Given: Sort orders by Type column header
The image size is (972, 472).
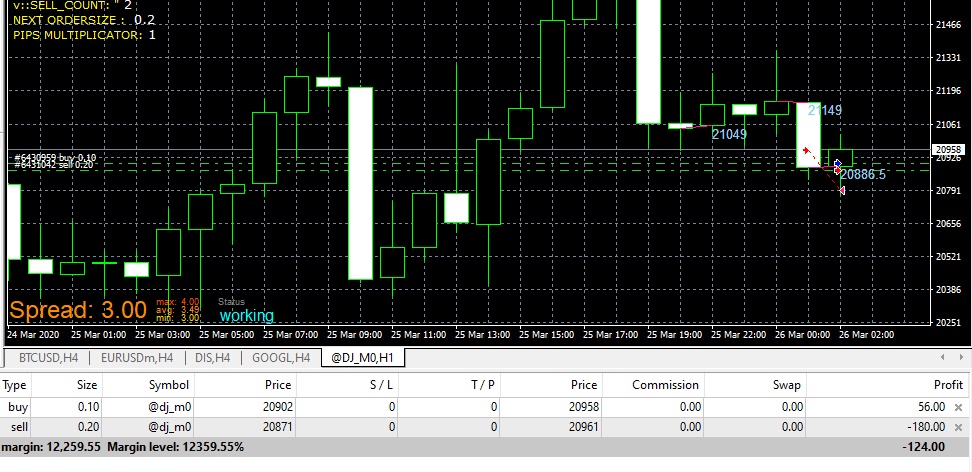Looking at the screenshot, I should (x=15, y=385).
